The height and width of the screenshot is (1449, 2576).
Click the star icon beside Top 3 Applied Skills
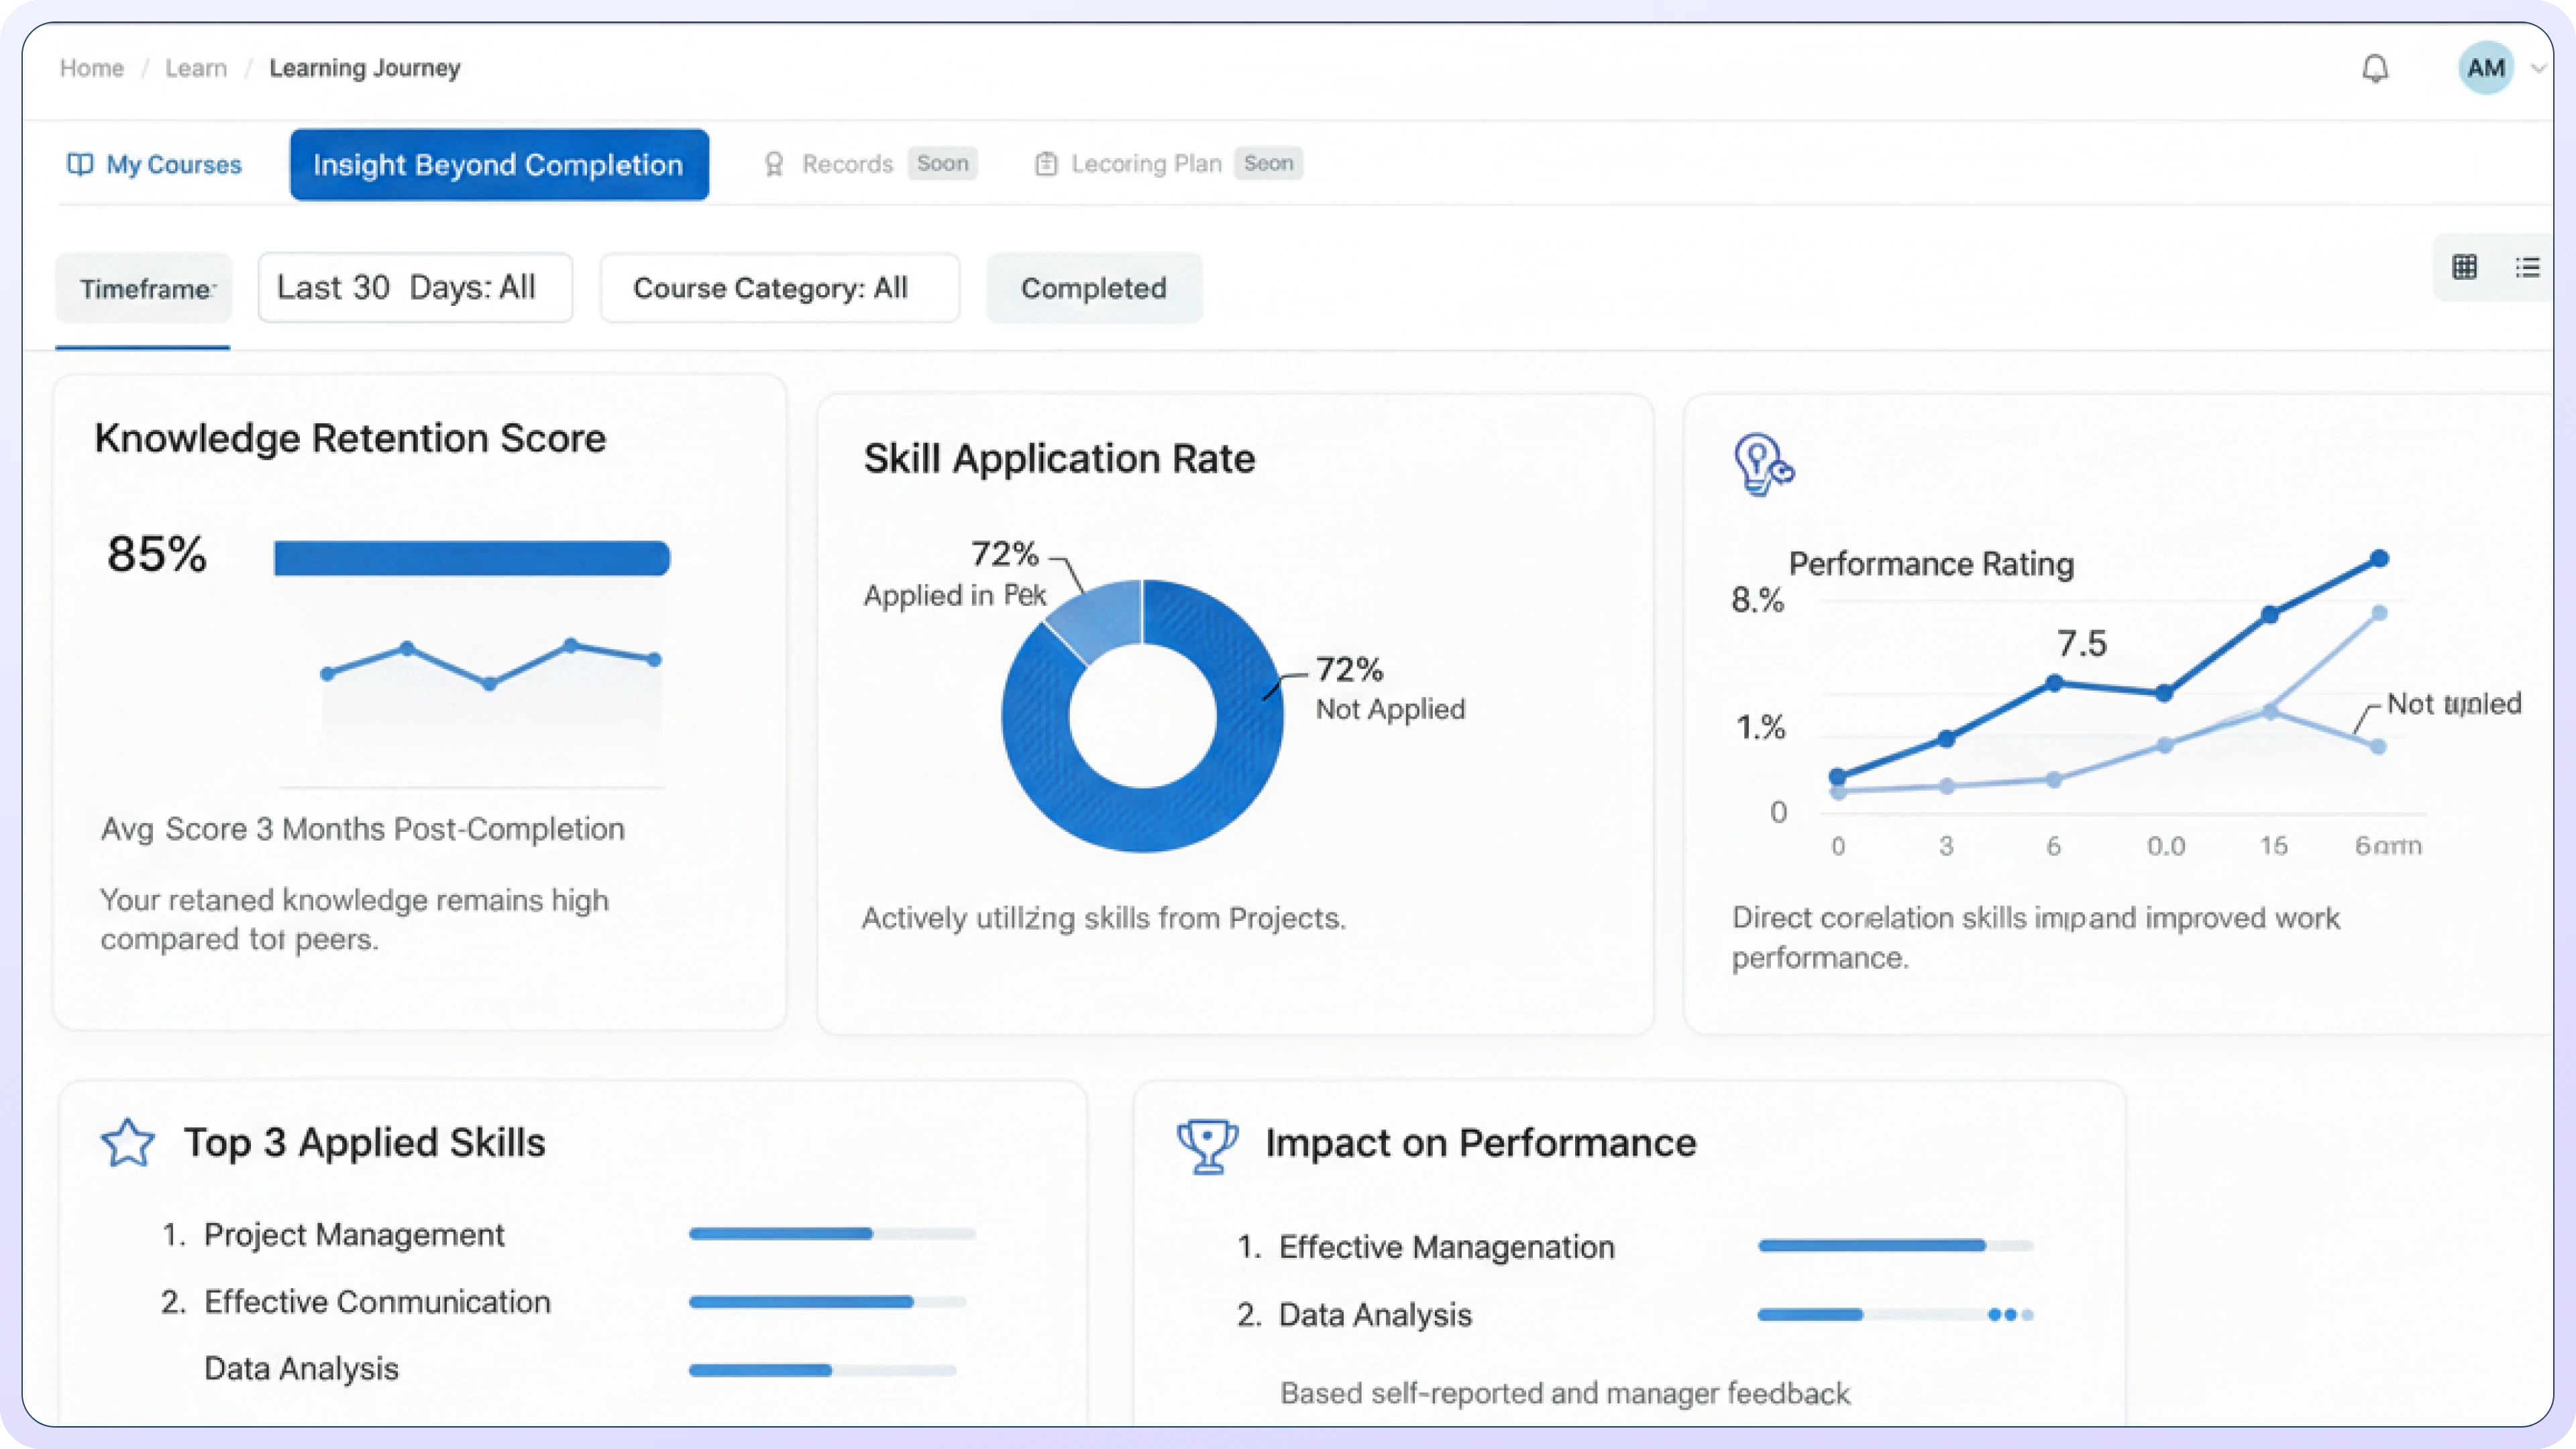pos(128,1143)
